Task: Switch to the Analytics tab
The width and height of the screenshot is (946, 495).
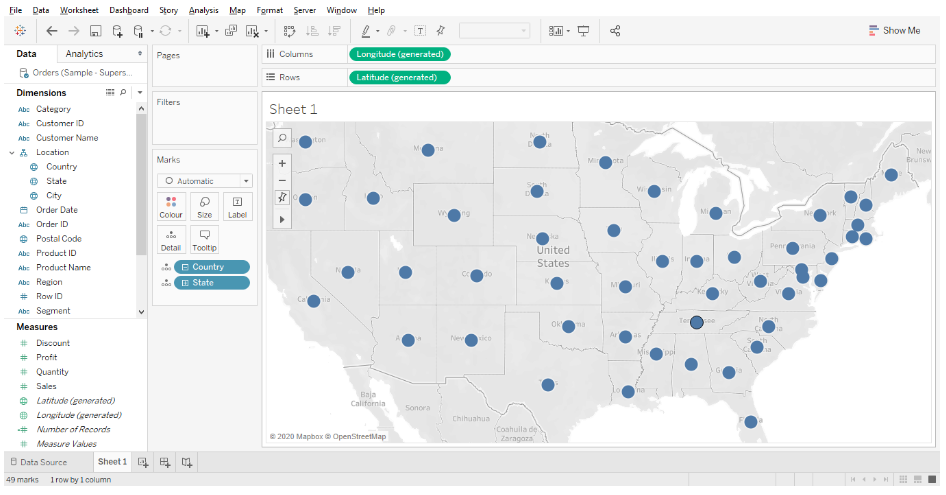Action: (x=84, y=54)
